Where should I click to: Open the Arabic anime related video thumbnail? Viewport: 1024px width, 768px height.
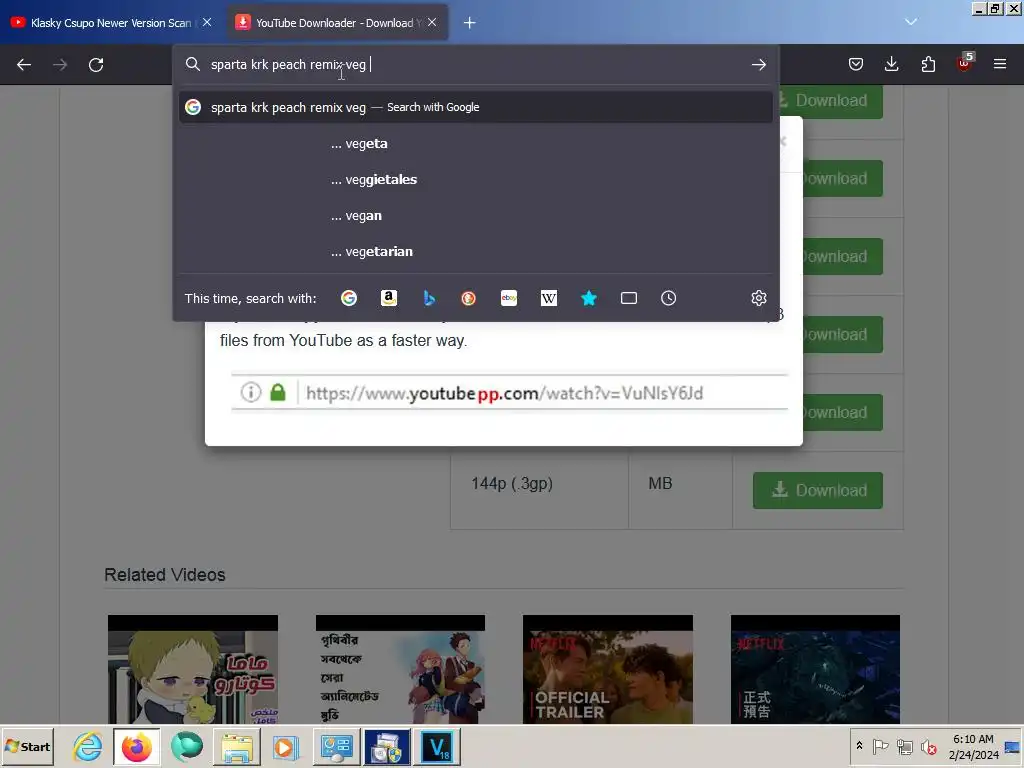coord(193,669)
